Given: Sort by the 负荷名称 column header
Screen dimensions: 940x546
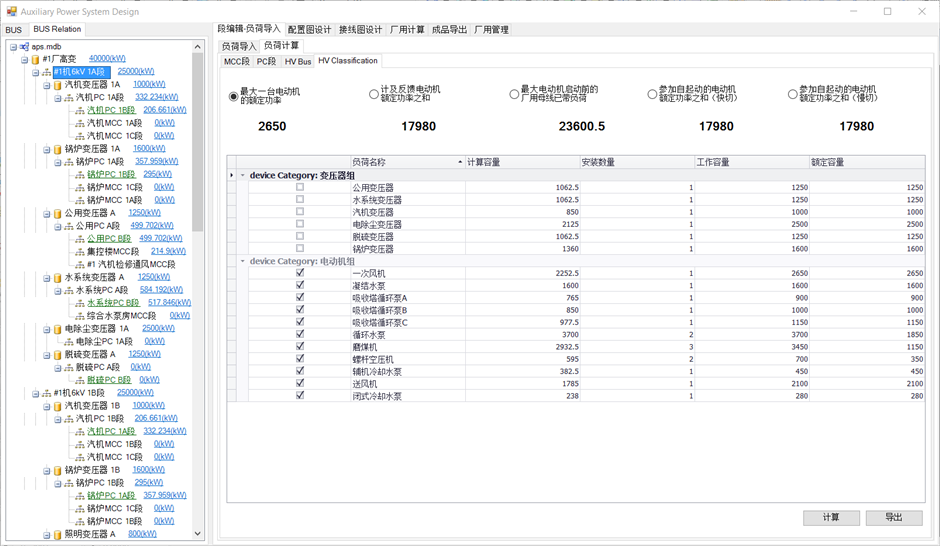Looking at the screenshot, I should coord(407,162).
